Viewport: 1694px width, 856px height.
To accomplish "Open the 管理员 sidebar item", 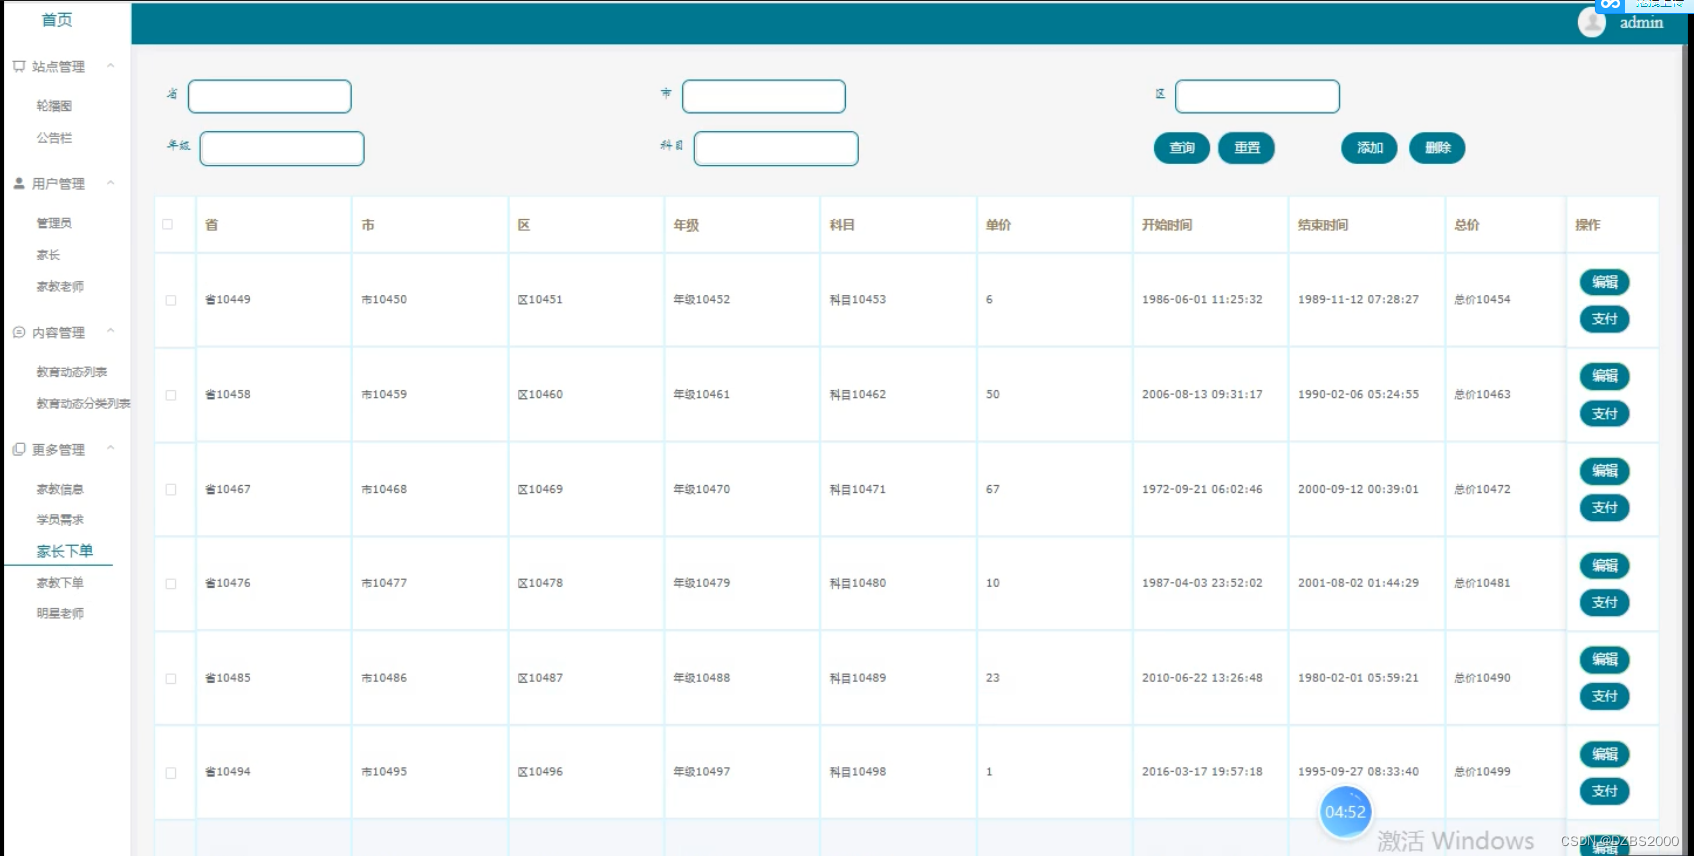I will coord(54,223).
